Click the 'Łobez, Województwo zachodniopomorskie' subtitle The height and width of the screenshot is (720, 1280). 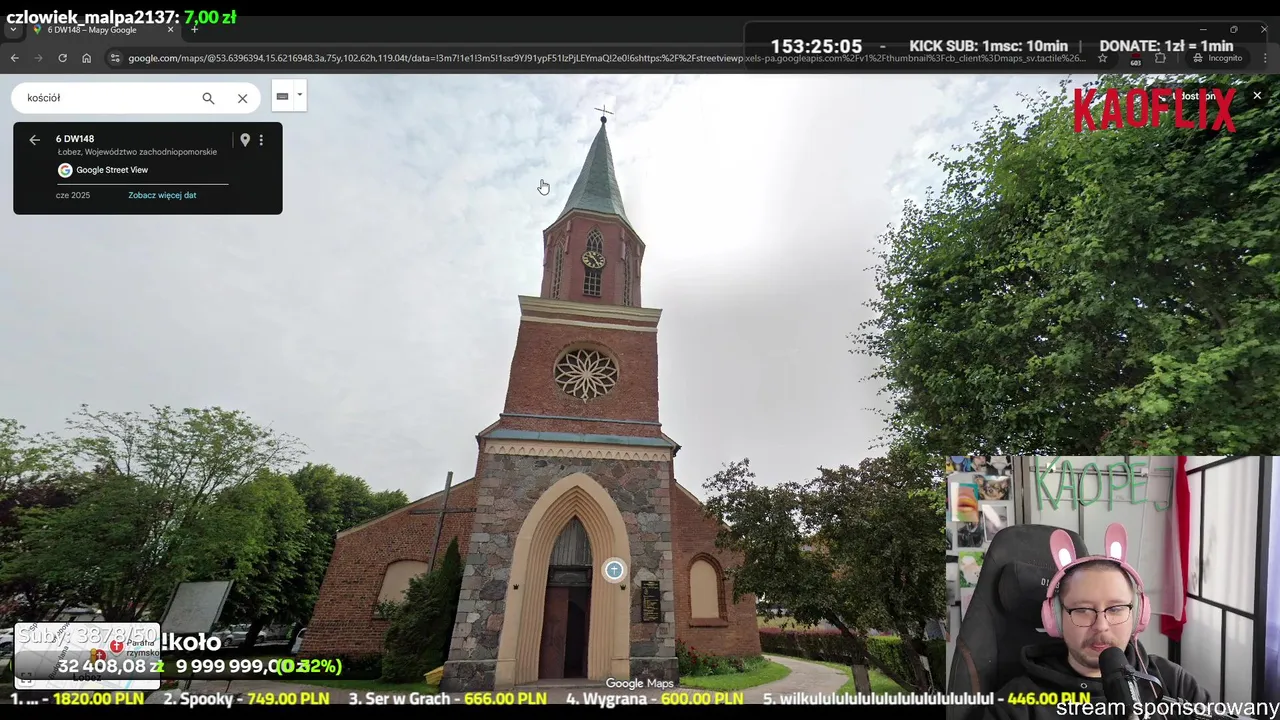pyautogui.click(x=137, y=152)
